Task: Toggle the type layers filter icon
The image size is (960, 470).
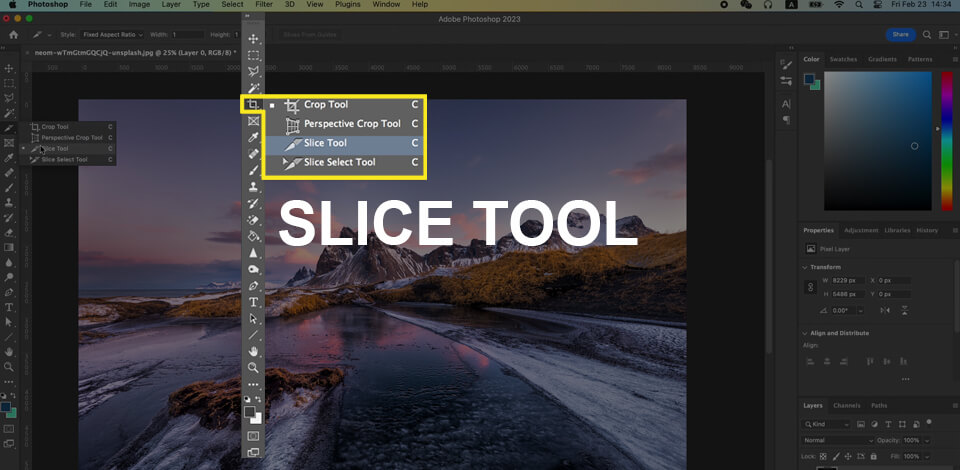Action: click(x=888, y=424)
